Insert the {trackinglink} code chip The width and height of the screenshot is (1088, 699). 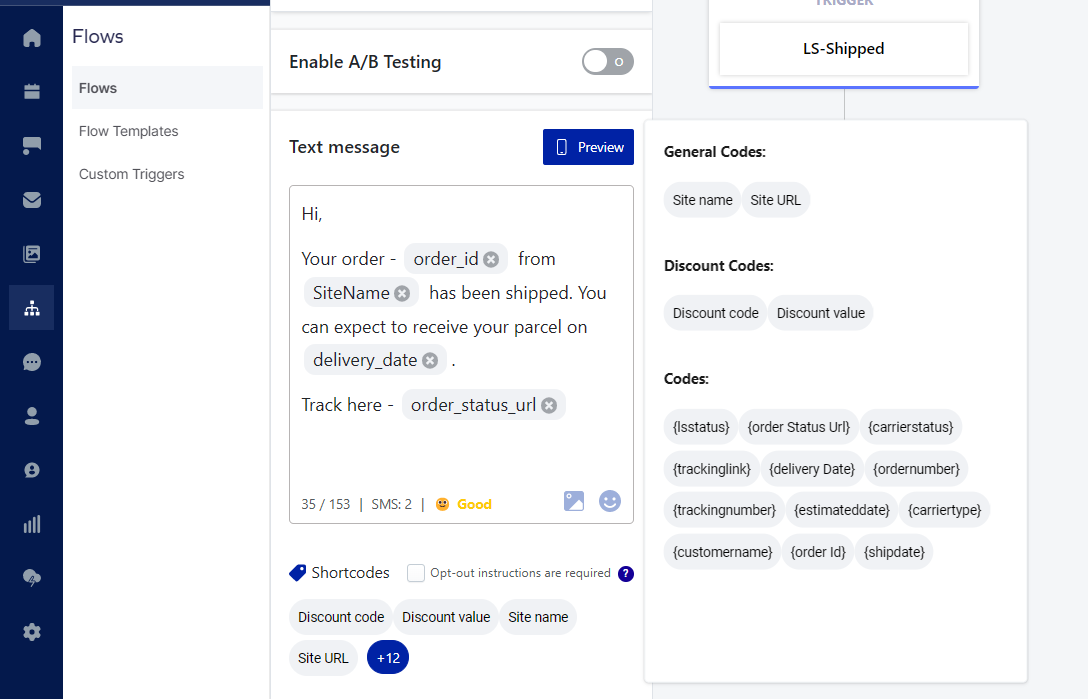coord(711,468)
